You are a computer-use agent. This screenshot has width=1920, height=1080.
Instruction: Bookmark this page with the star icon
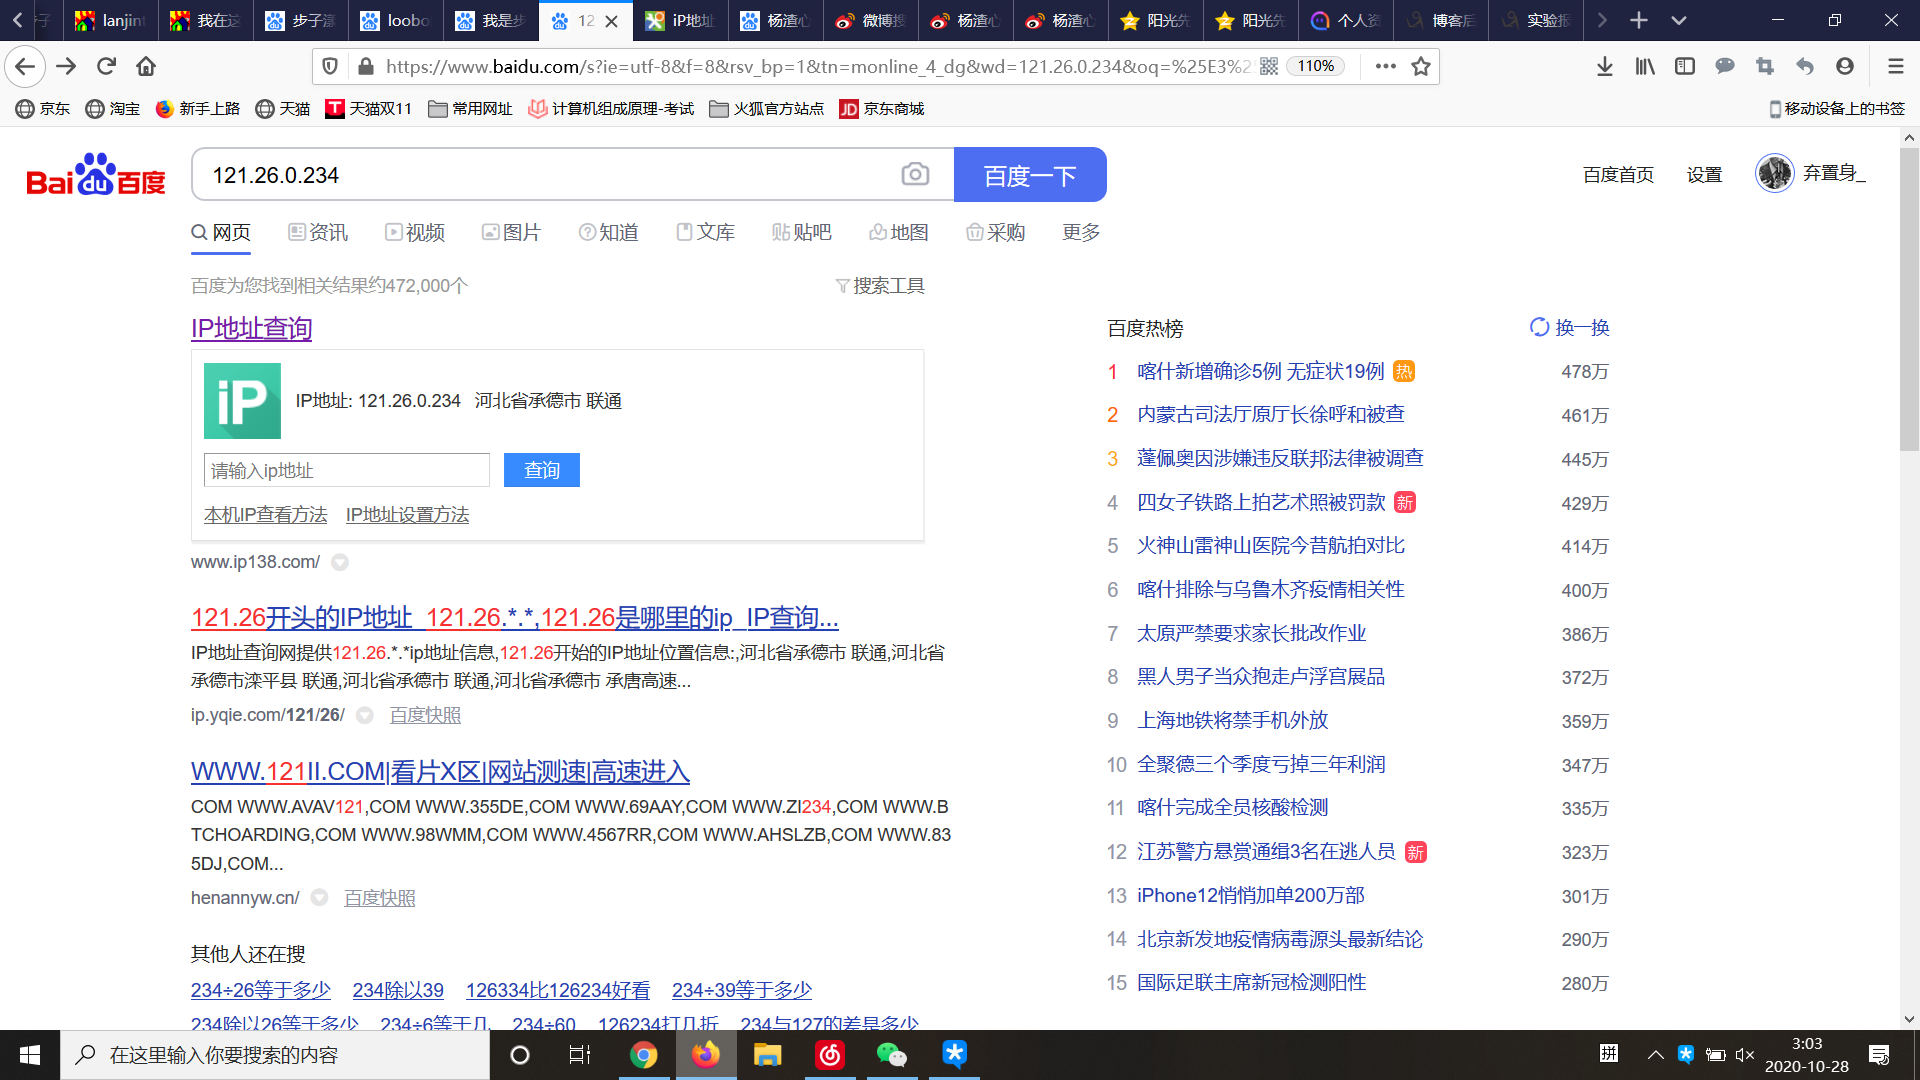(1420, 67)
